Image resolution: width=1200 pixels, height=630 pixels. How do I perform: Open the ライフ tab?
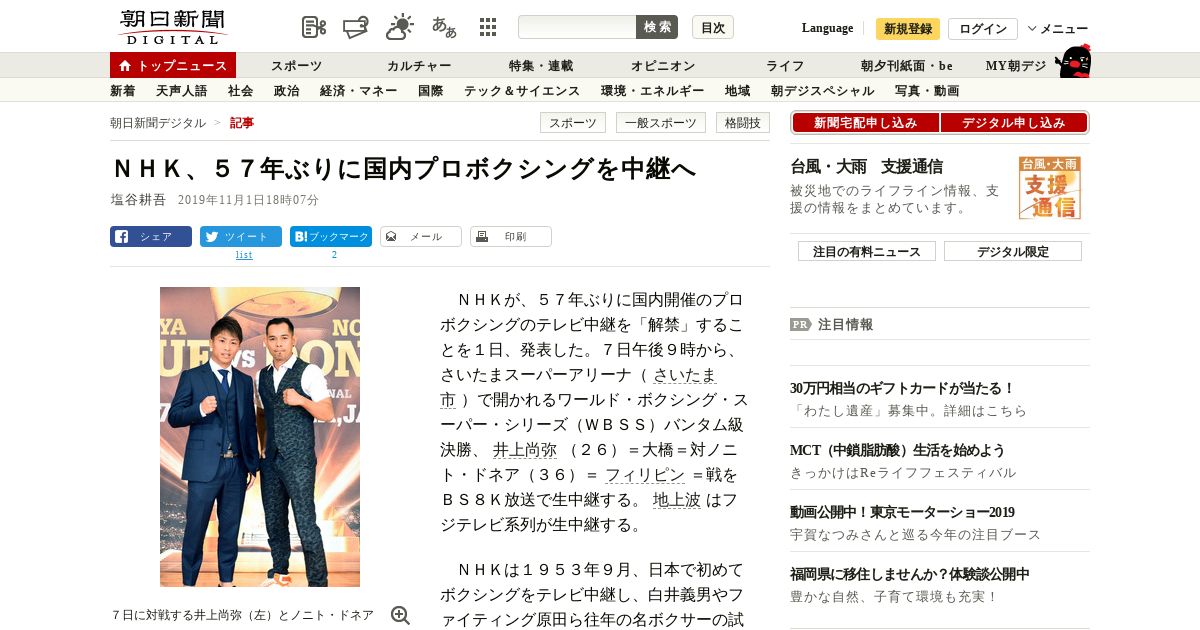785,66
